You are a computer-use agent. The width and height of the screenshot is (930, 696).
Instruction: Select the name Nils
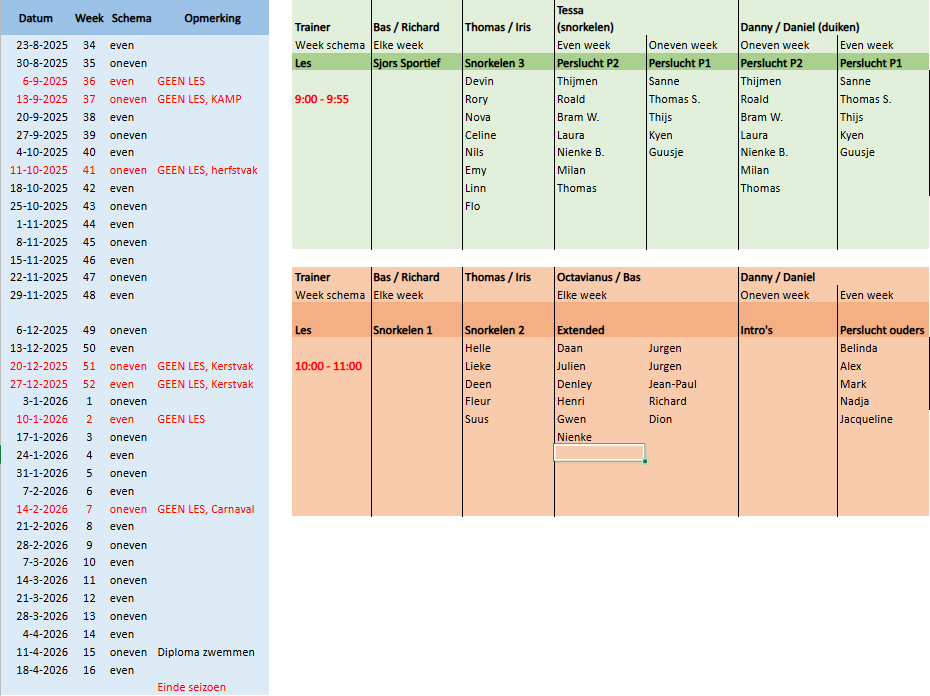pyautogui.click(x=474, y=152)
